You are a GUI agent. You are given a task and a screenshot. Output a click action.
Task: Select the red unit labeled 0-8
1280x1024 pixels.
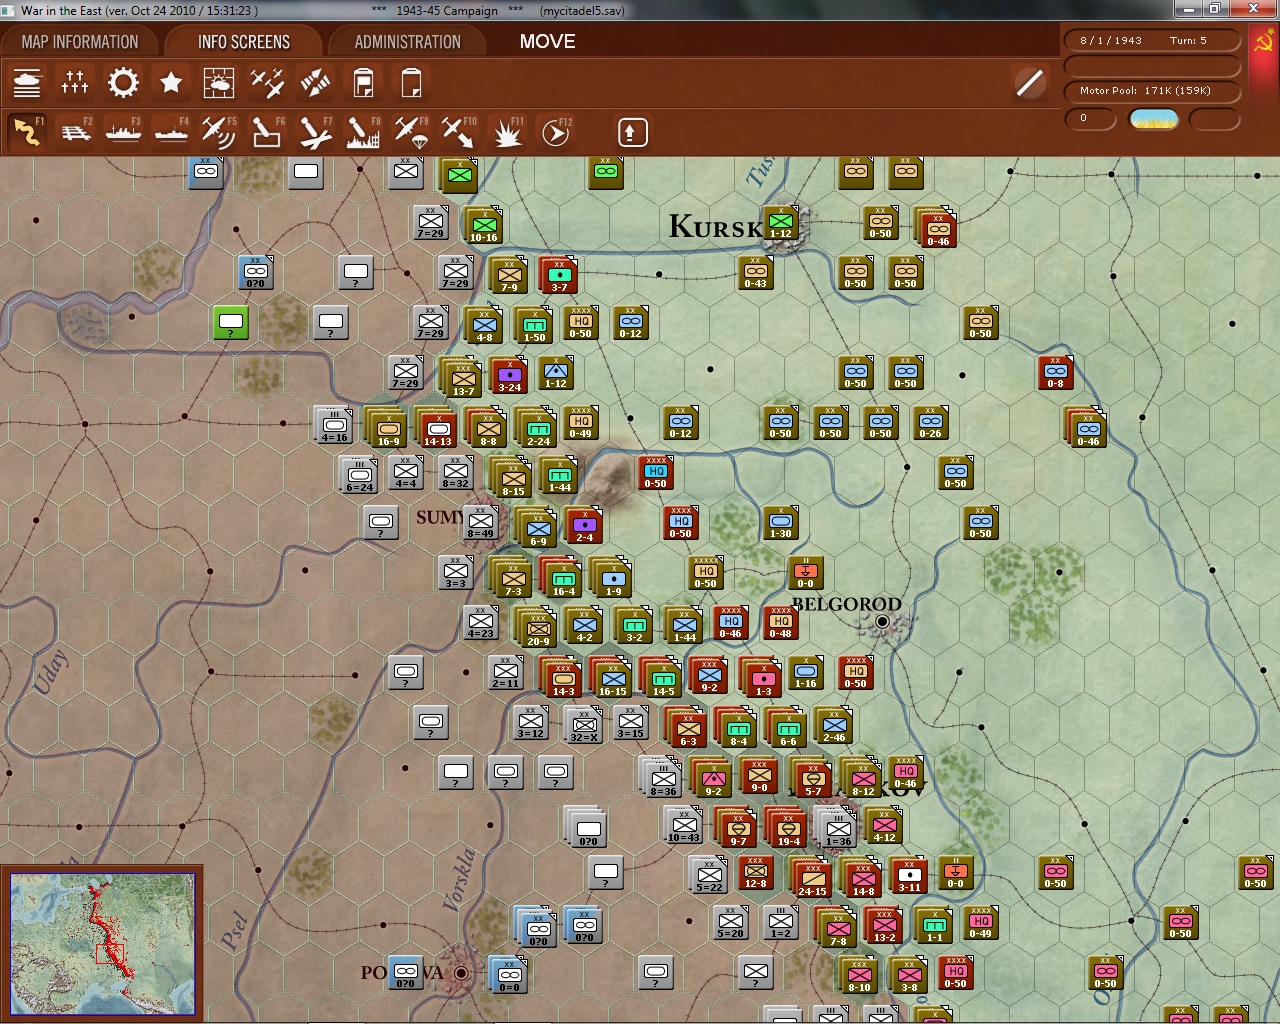click(1055, 373)
